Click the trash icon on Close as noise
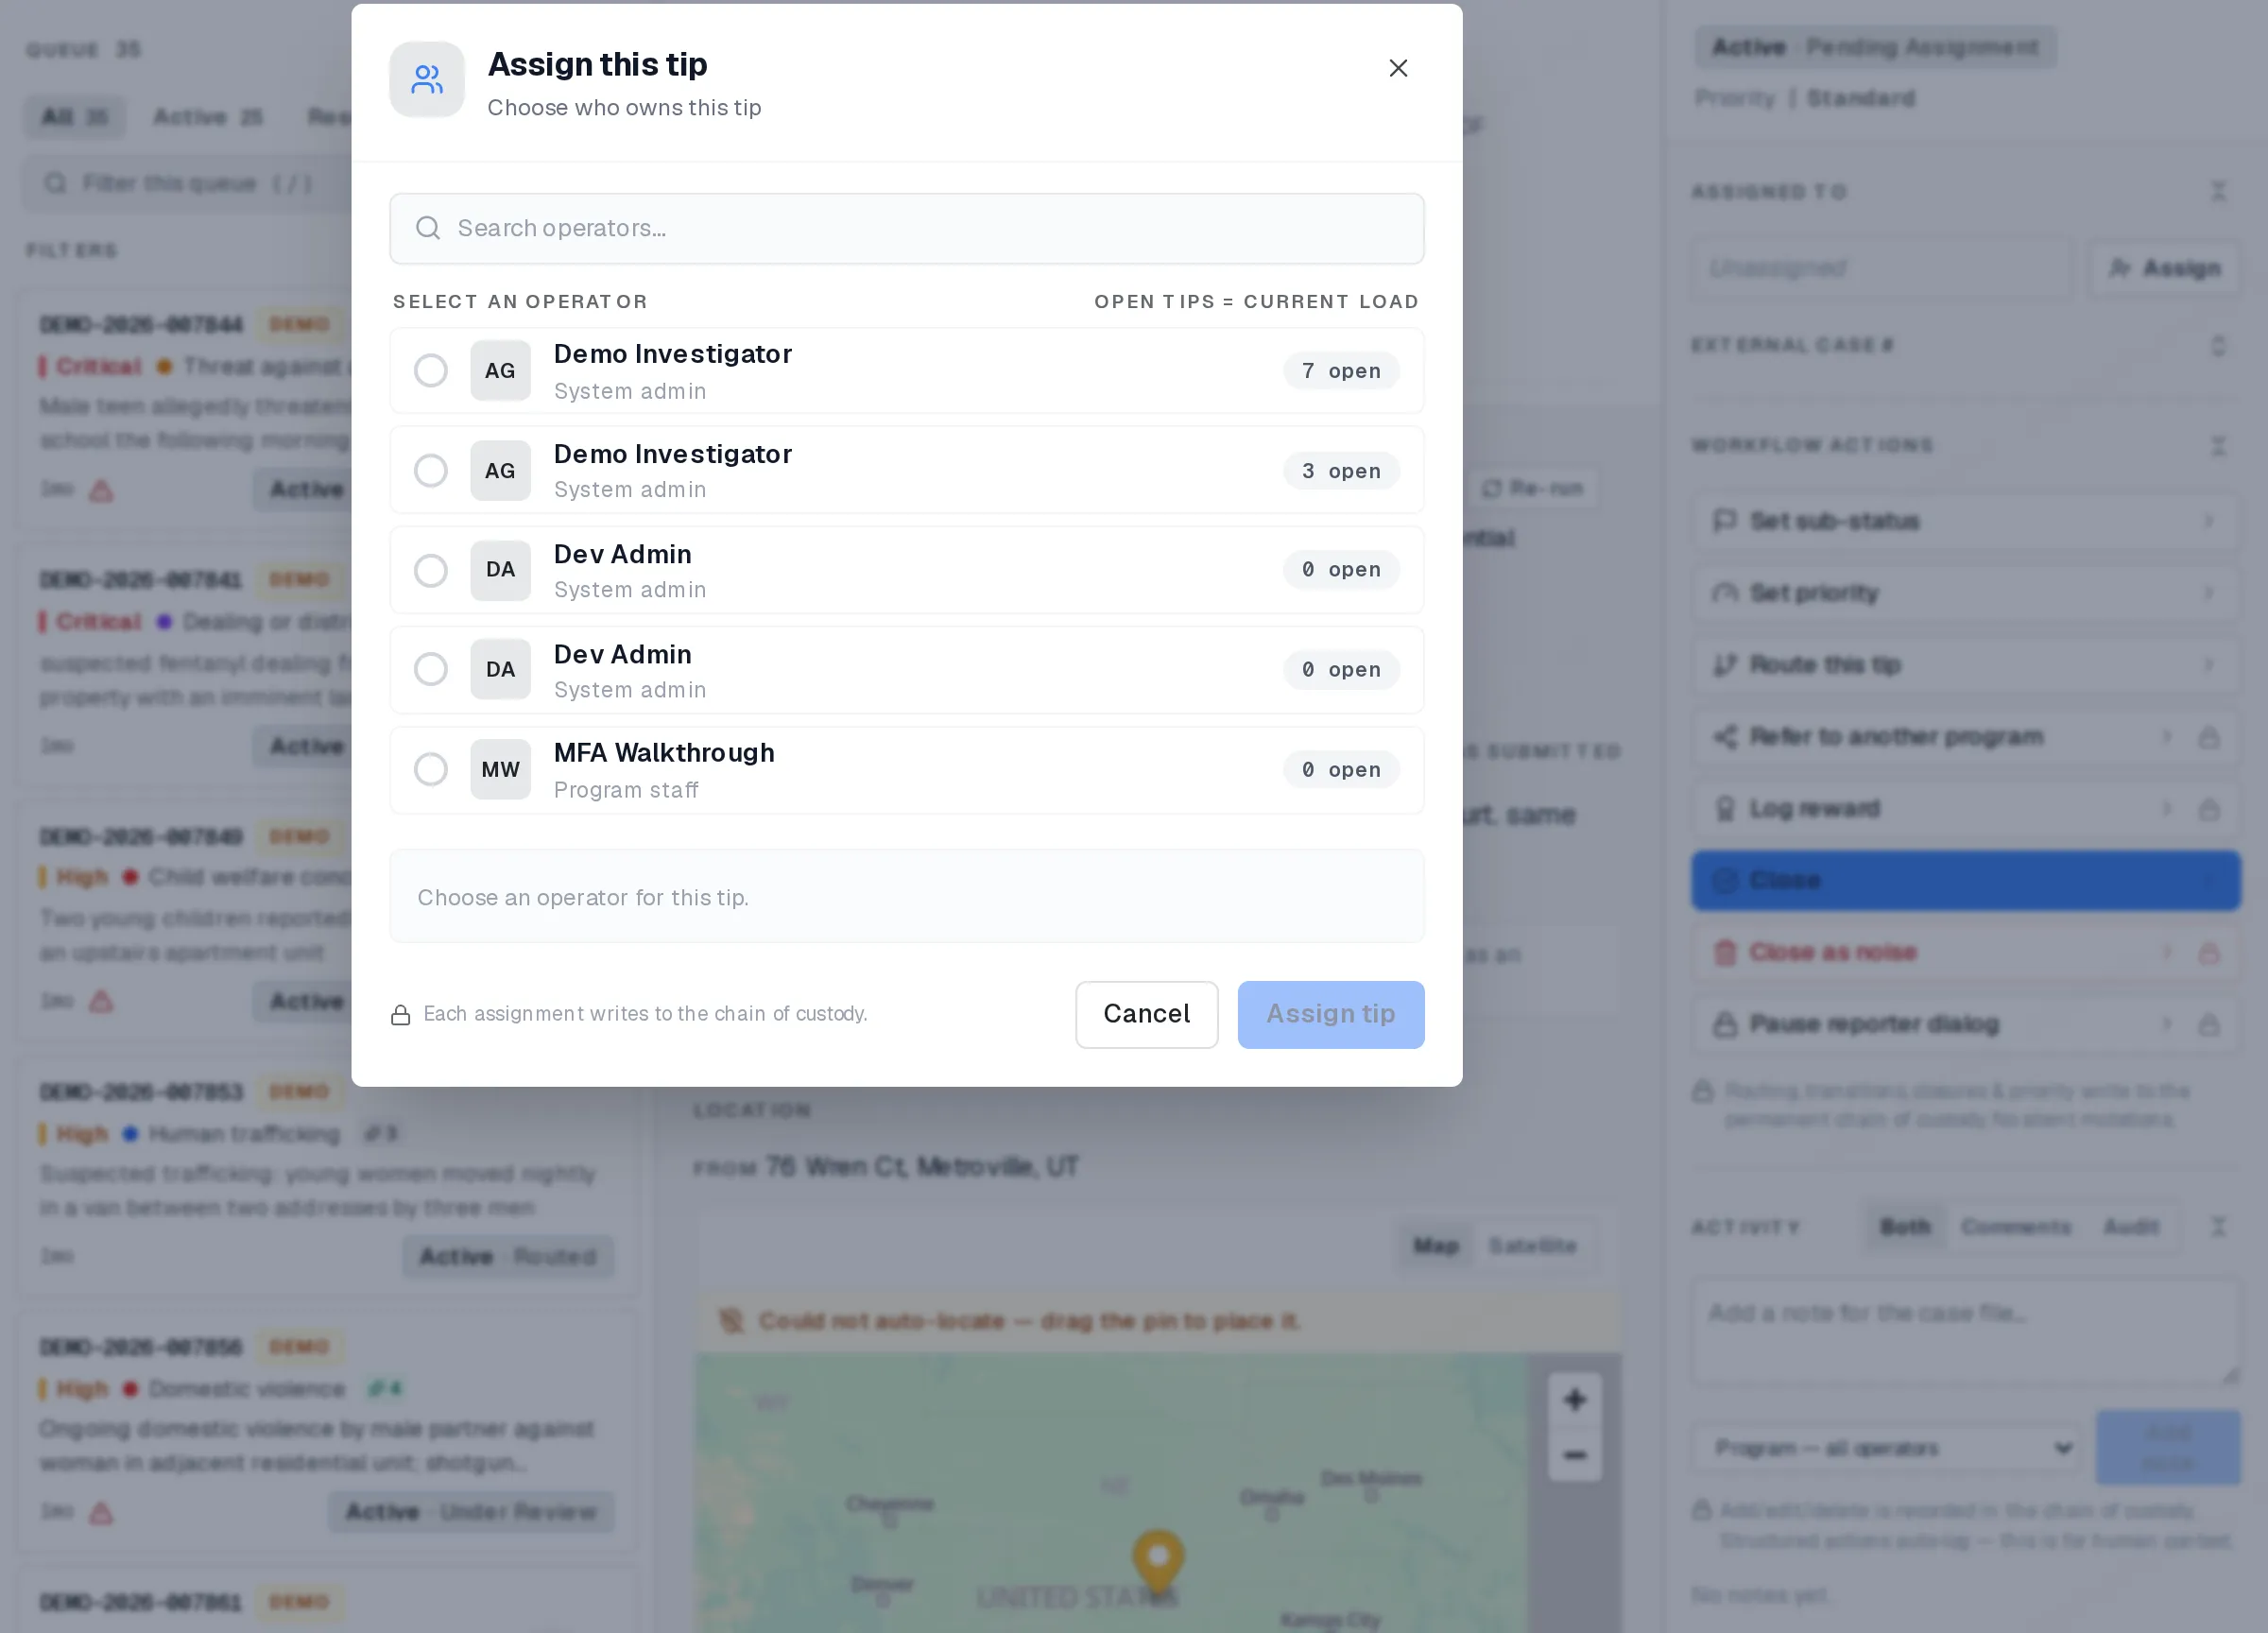Image resolution: width=2268 pixels, height=1633 pixels. pyautogui.click(x=1724, y=952)
